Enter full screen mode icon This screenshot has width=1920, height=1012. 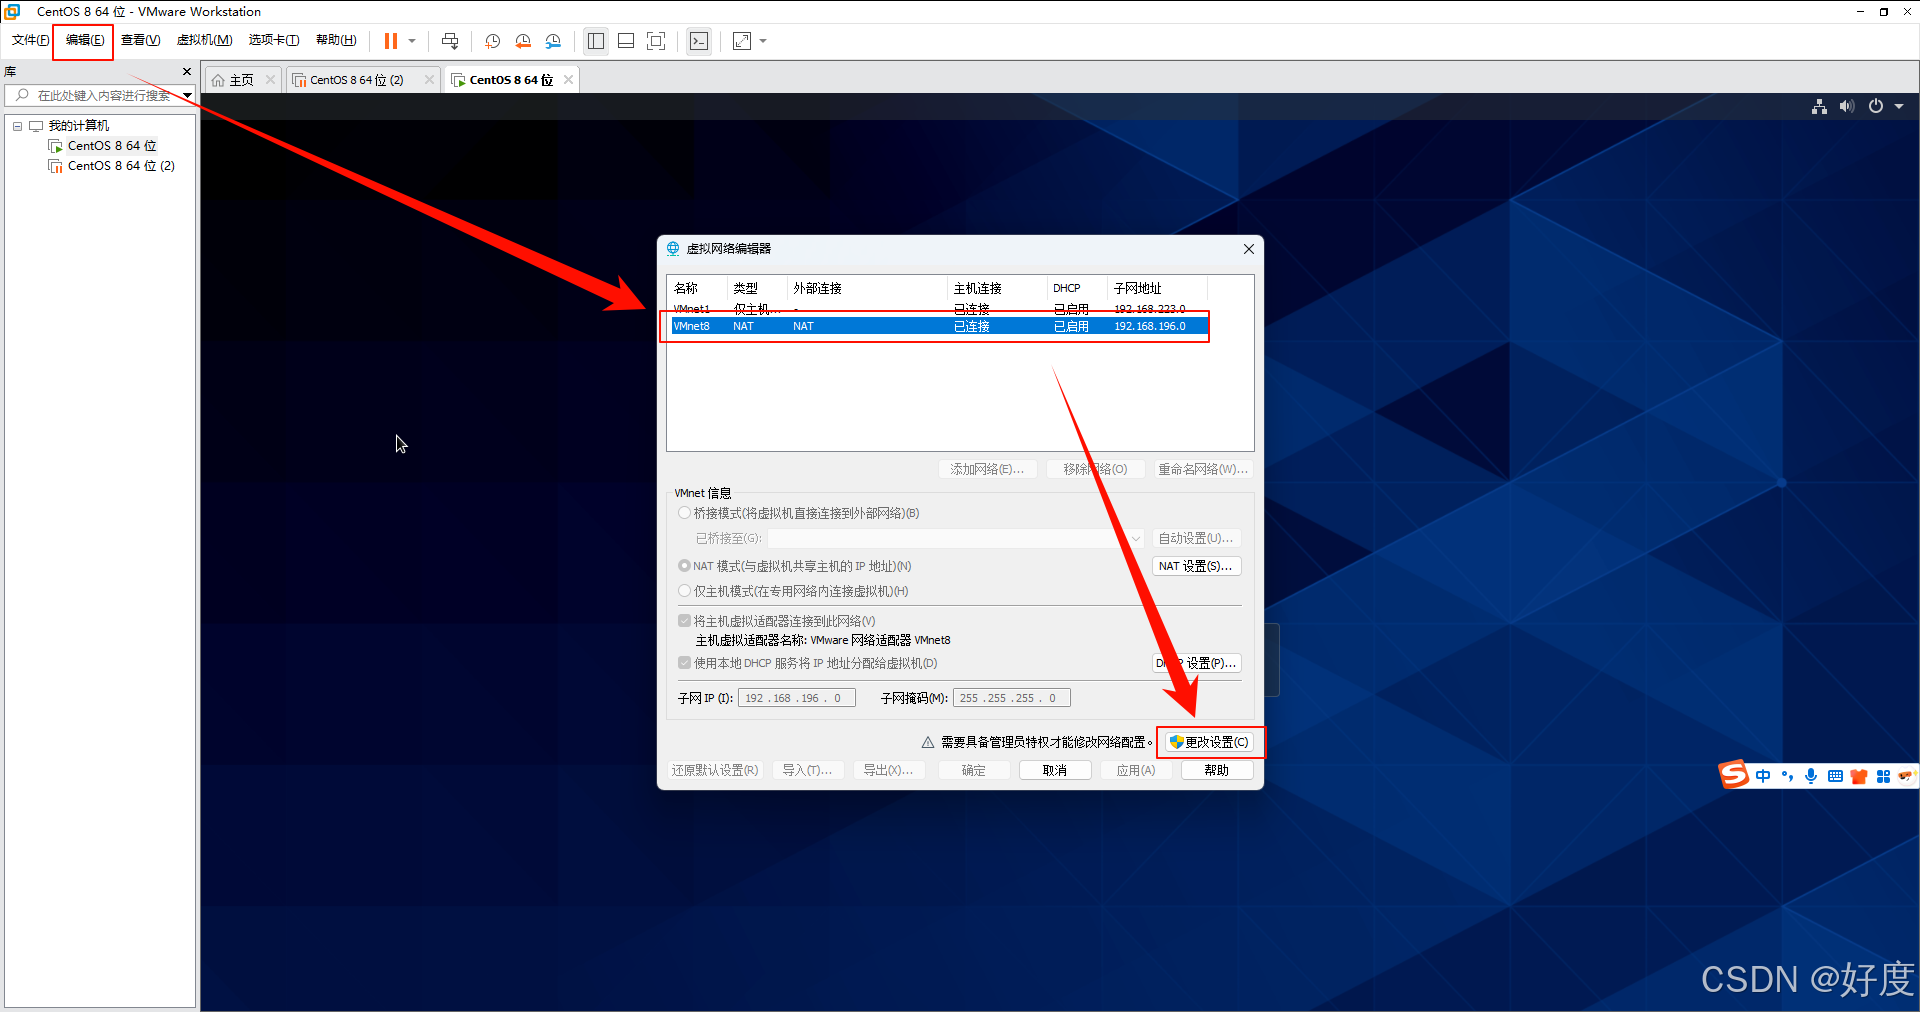[x=656, y=41]
